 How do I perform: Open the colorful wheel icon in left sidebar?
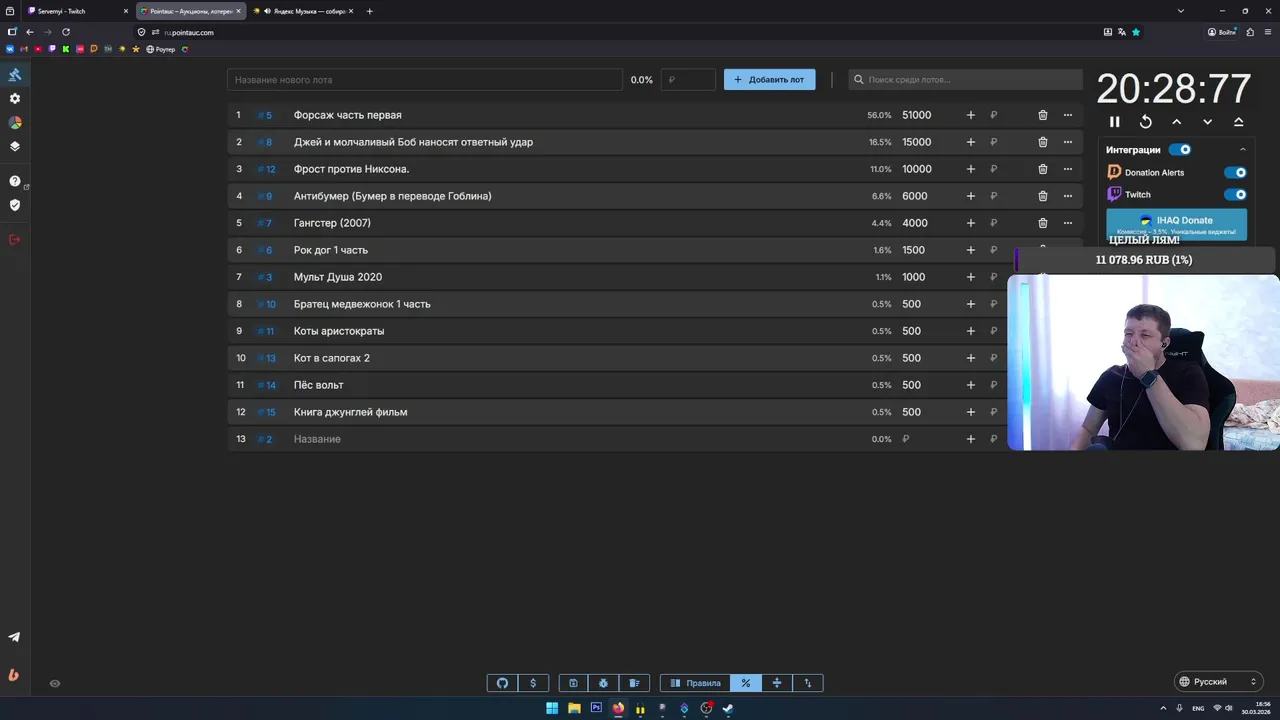point(14,122)
